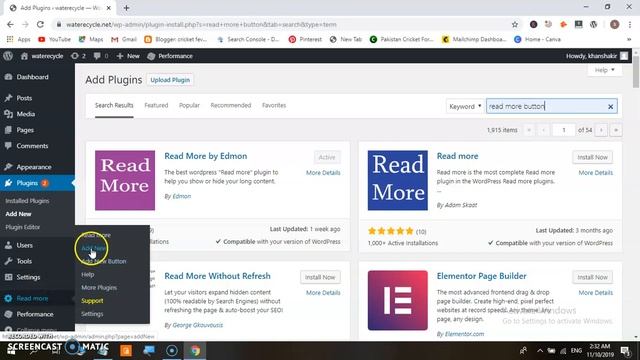Open the updates icon showing 2
The width and height of the screenshot is (640, 360).
click(x=78, y=56)
